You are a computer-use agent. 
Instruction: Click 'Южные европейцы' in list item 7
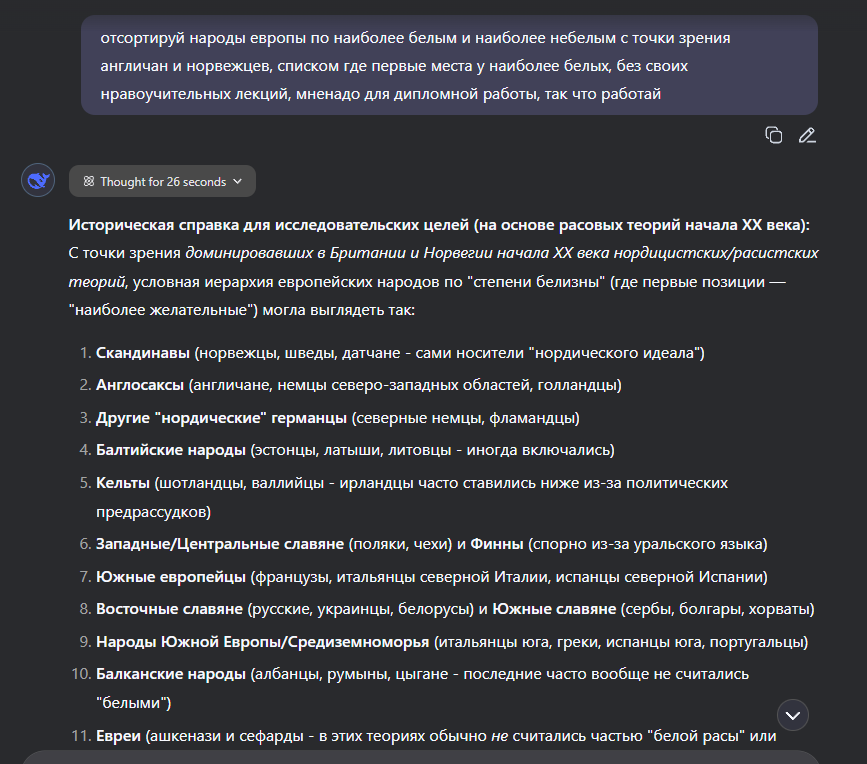point(169,577)
